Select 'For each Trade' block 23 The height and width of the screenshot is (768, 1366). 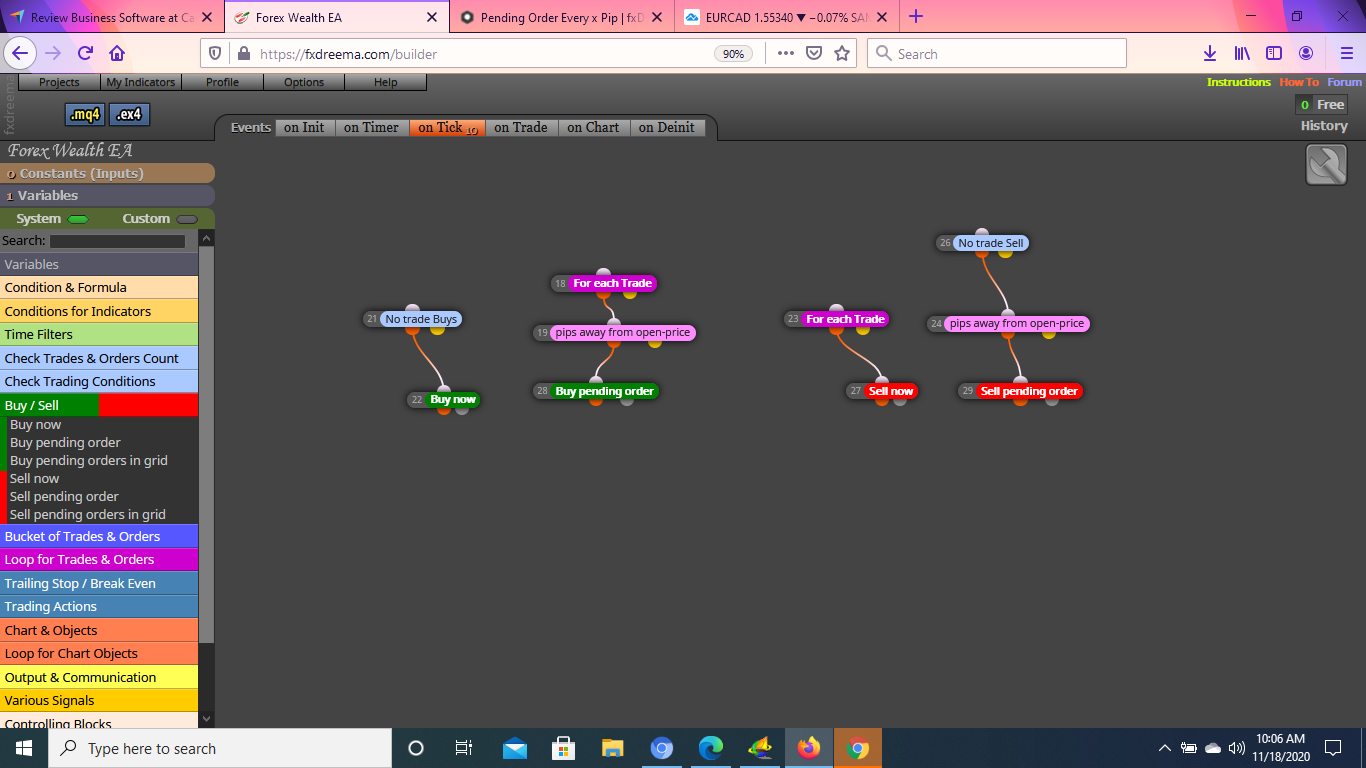click(x=845, y=319)
